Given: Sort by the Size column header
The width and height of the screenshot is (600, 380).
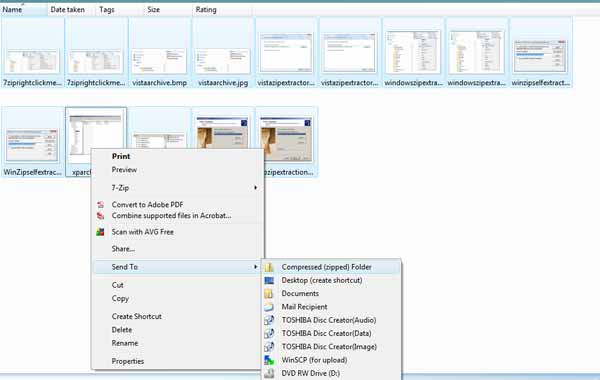Looking at the screenshot, I should 168,10.
